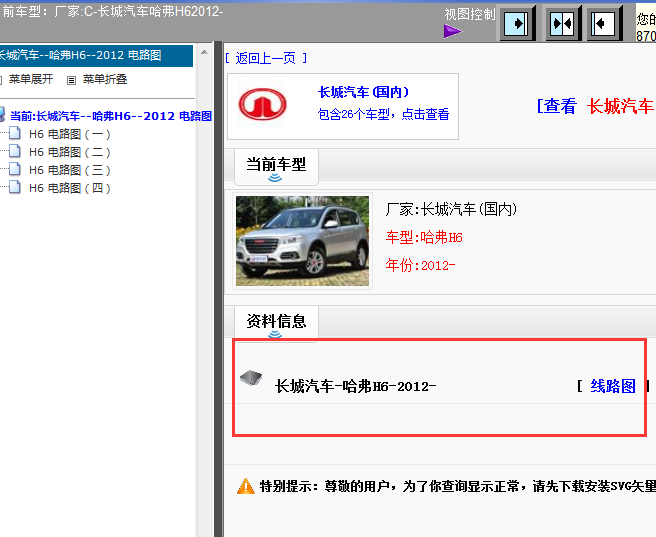This screenshot has height=537, width=656.
Task: Click the left panel scroll-up arrow
Action: [204, 52]
